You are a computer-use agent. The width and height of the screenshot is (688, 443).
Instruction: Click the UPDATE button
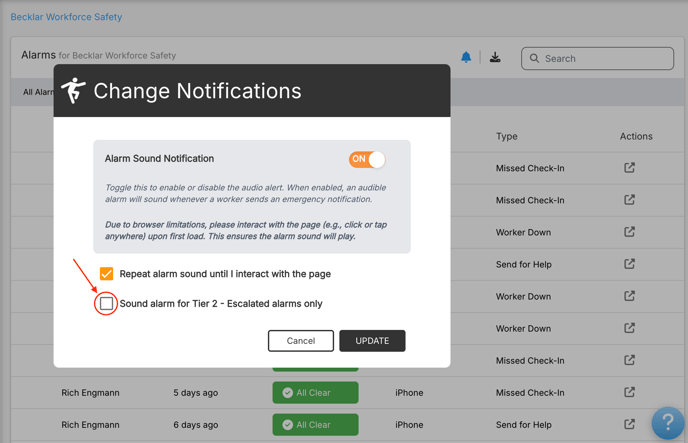[x=372, y=341]
